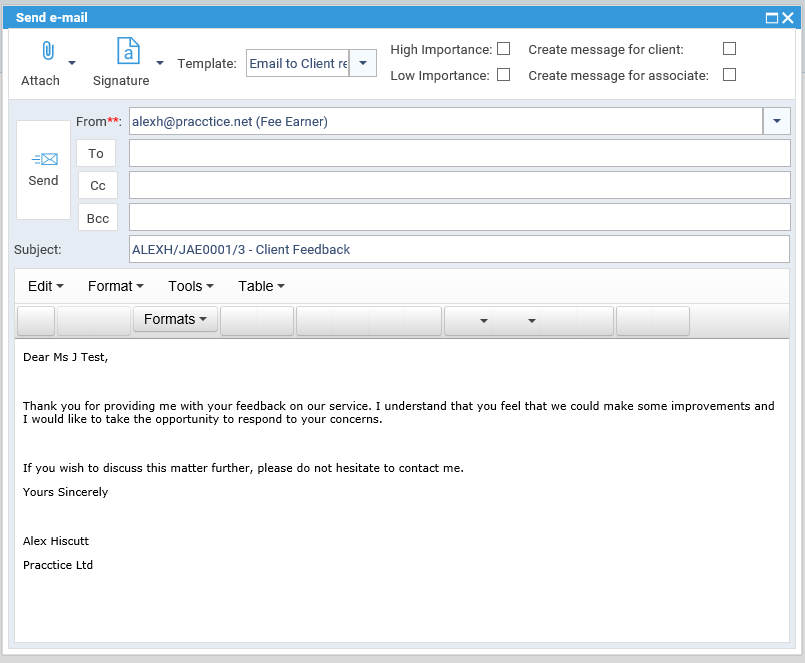Click the 'If you wish to discuss' sentence

point(243,468)
